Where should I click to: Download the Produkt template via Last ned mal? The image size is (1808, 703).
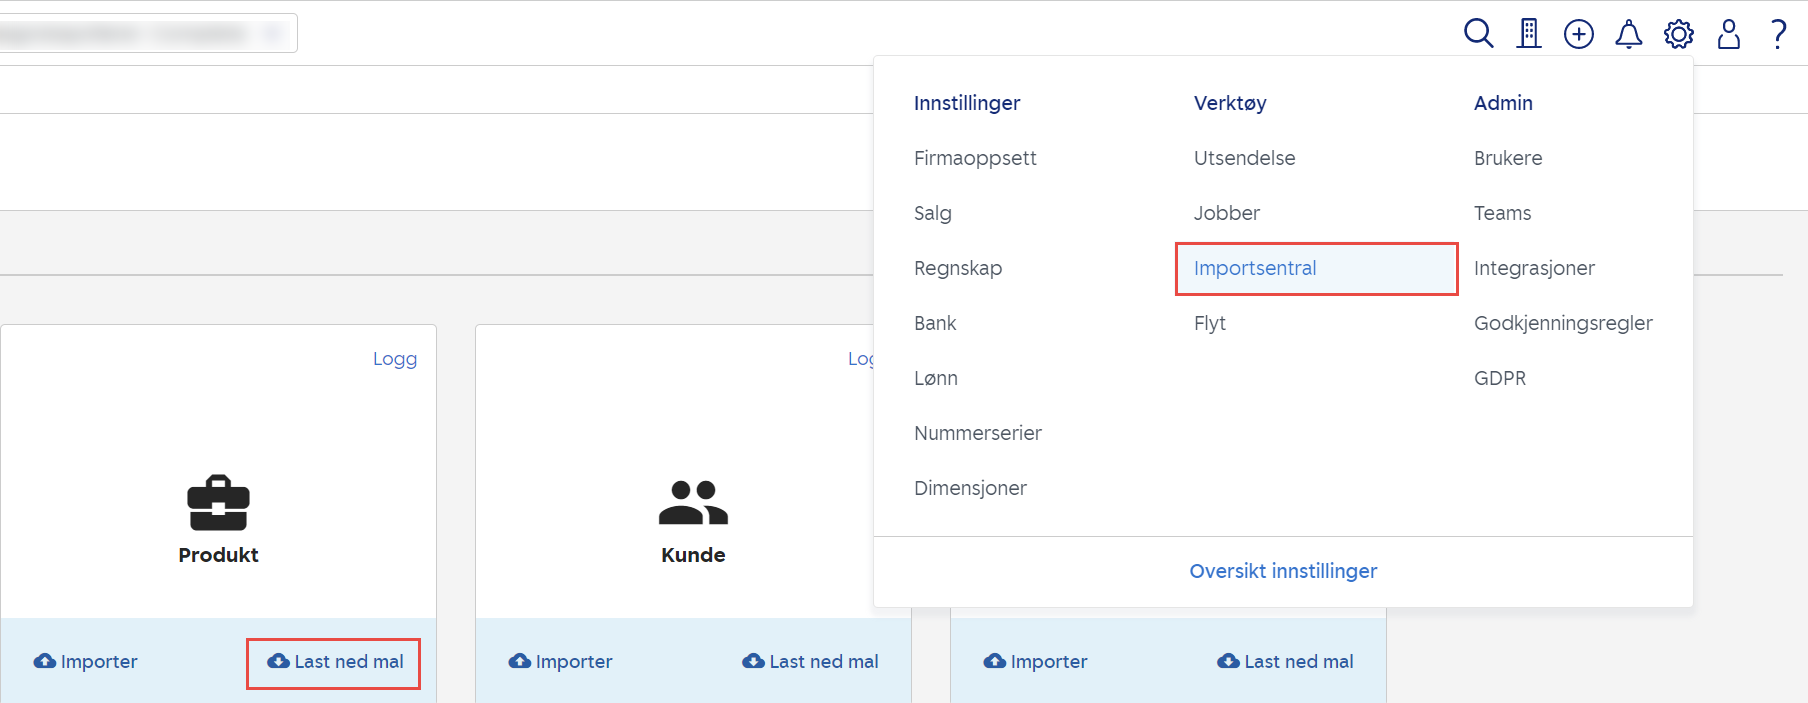(335, 662)
